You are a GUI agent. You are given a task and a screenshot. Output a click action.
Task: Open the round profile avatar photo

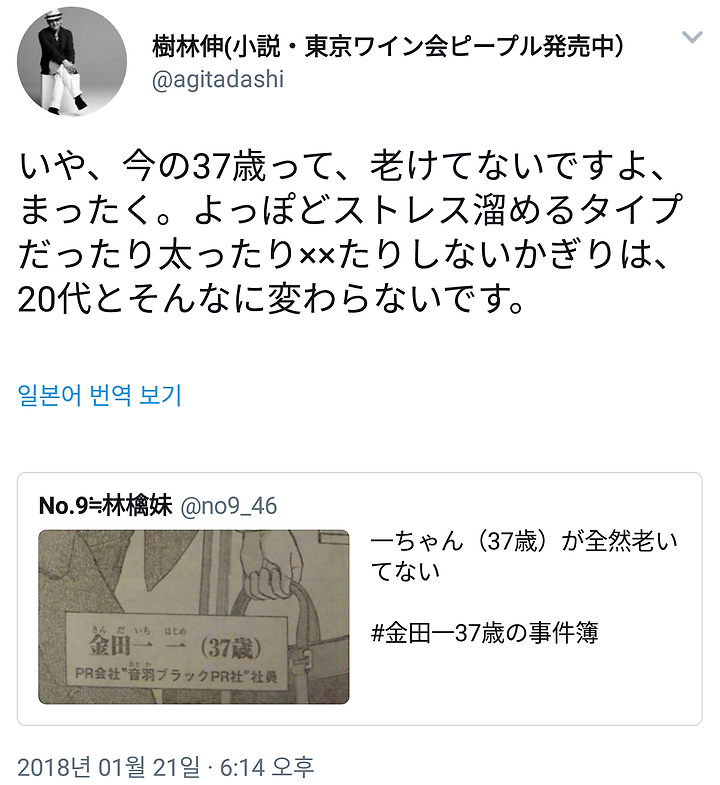pyautogui.click(x=72, y=62)
